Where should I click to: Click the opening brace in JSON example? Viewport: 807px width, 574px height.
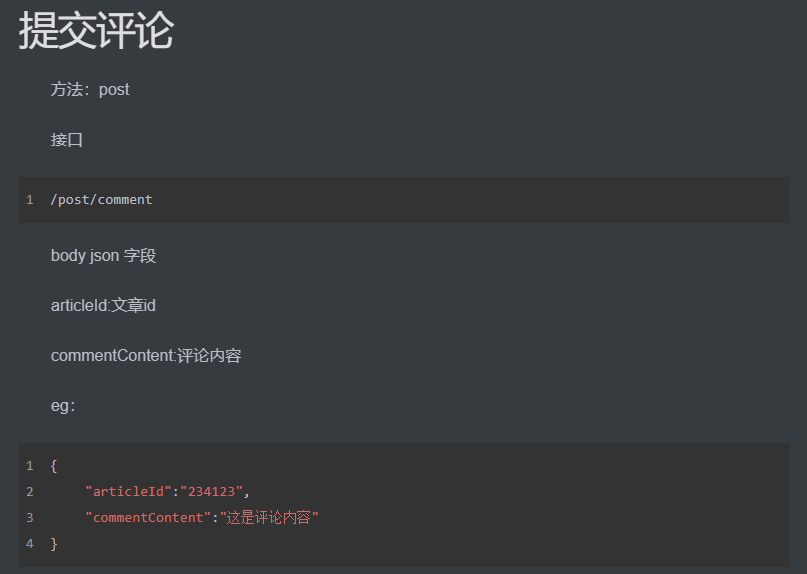(x=54, y=466)
